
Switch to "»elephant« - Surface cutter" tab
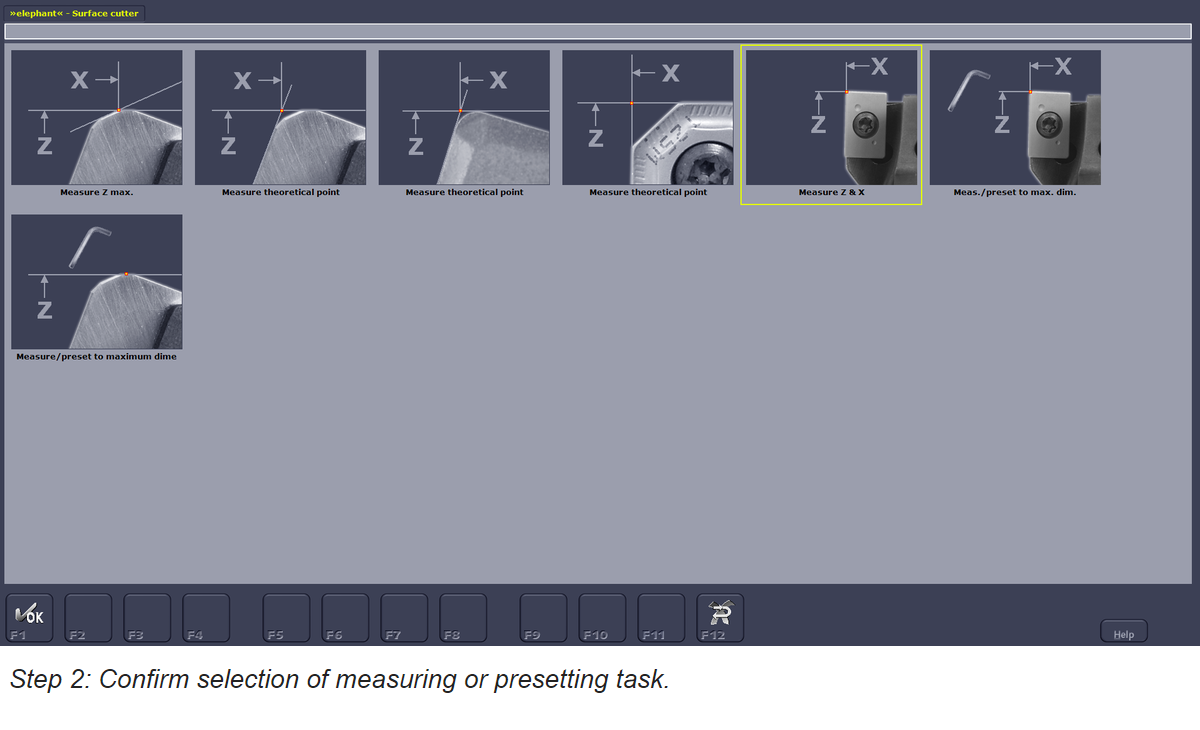[x=74, y=13]
